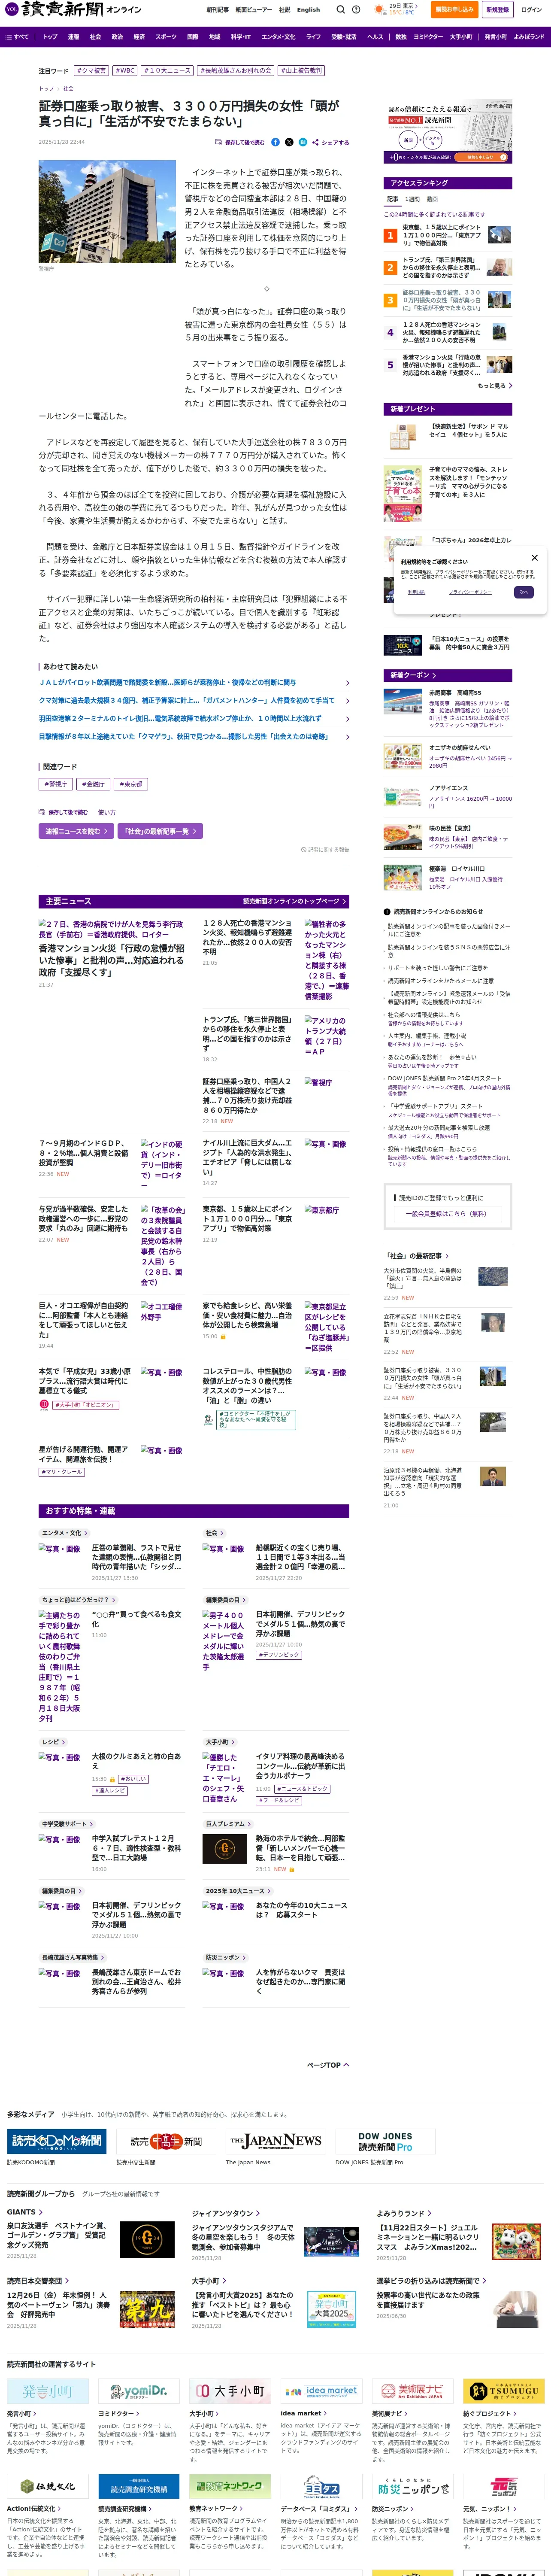Click the '#山上被告裁判' tag
Image resolution: width=551 pixels, height=2576 pixels.
(x=301, y=71)
